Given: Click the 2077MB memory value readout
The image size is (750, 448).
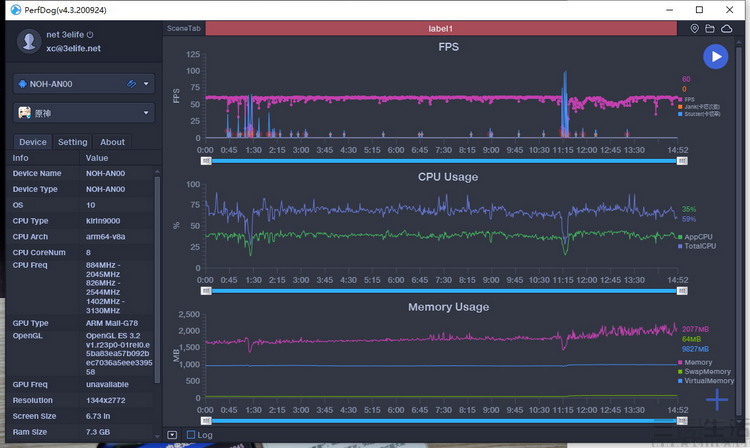Looking at the screenshot, I should click(695, 329).
